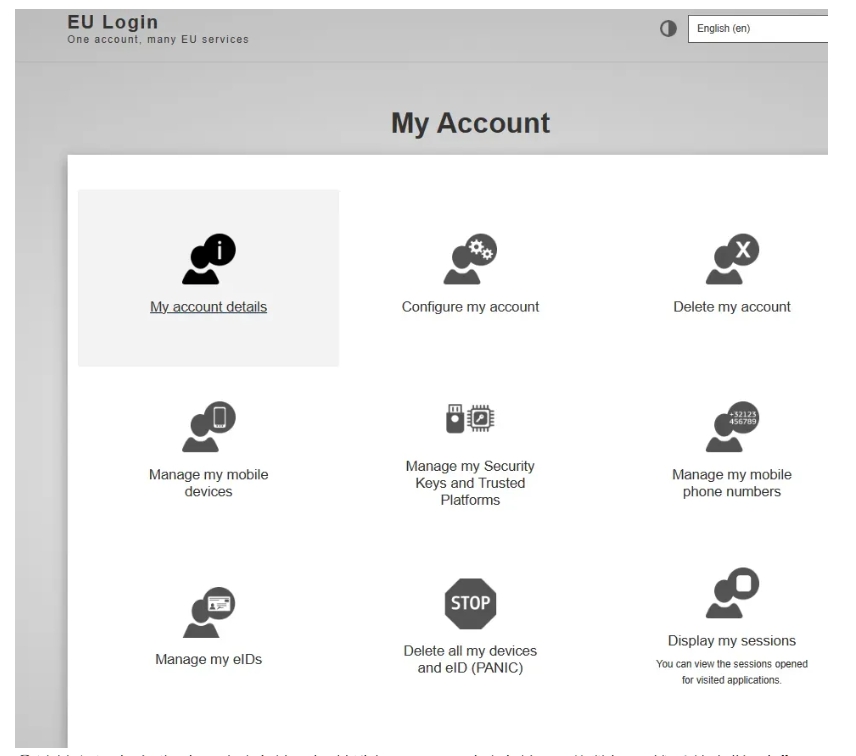Open the English (en) language dropdown
Image resolution: width=856 pixels, height=756 pixels.
pos(756,29)
